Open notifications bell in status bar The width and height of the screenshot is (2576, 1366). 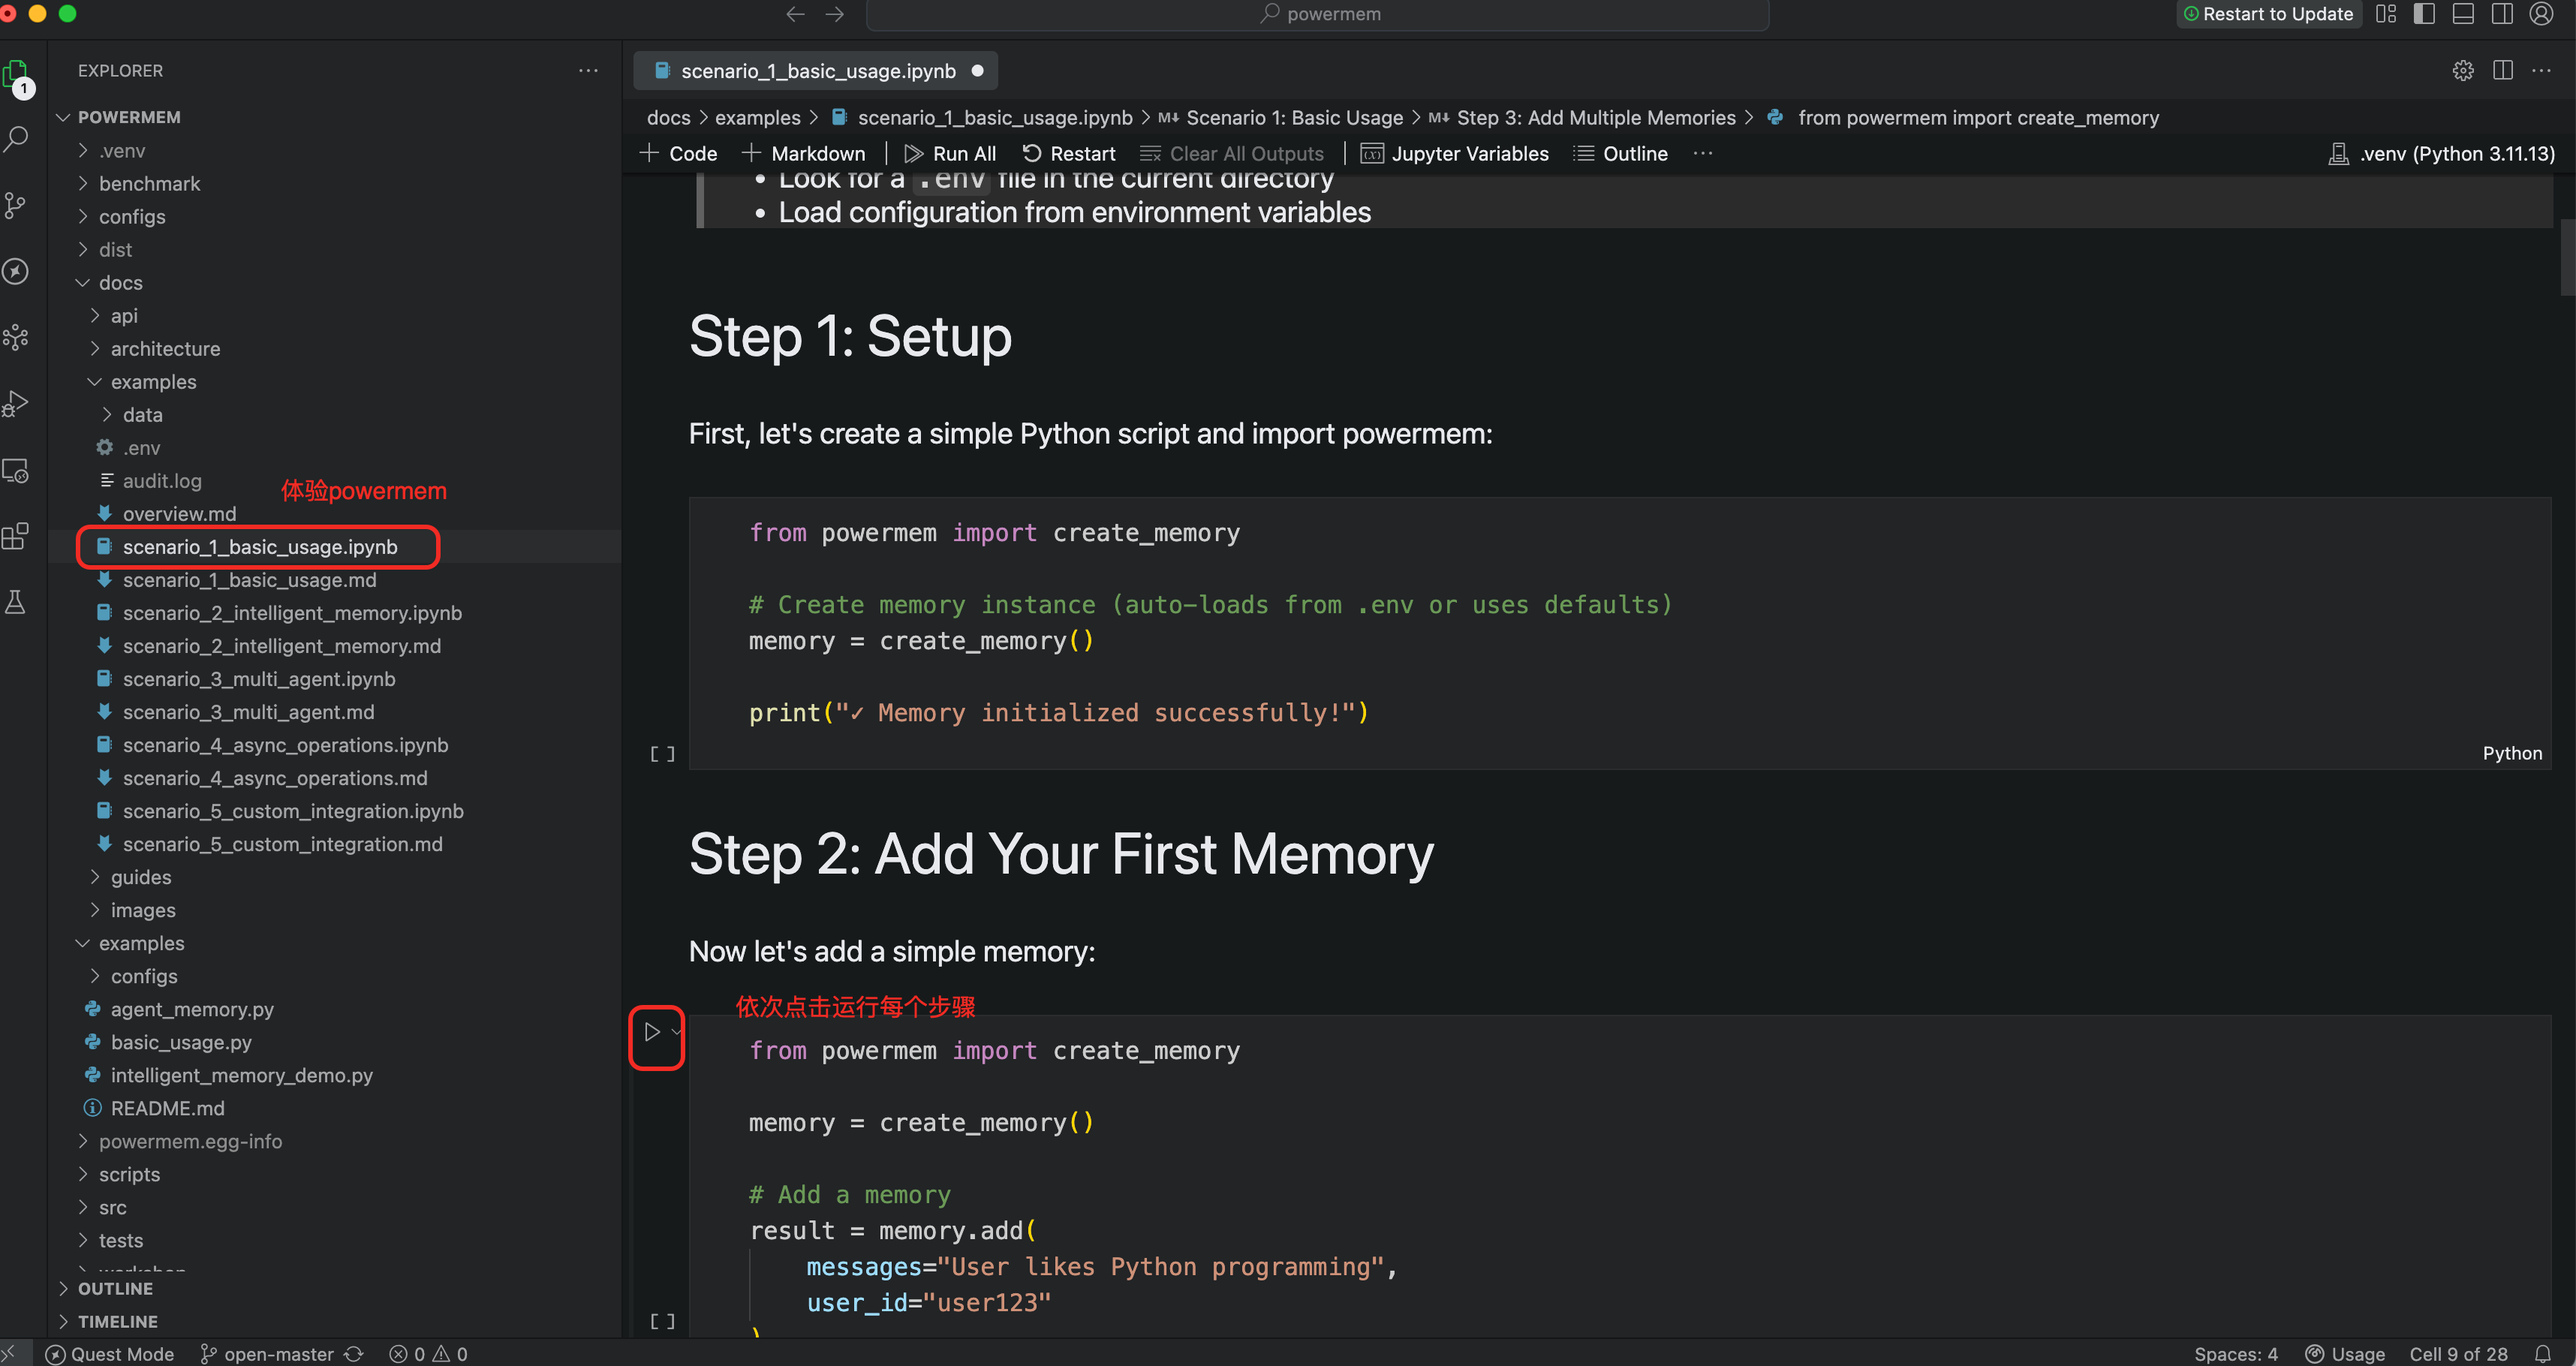(x=2543, y=1353)
